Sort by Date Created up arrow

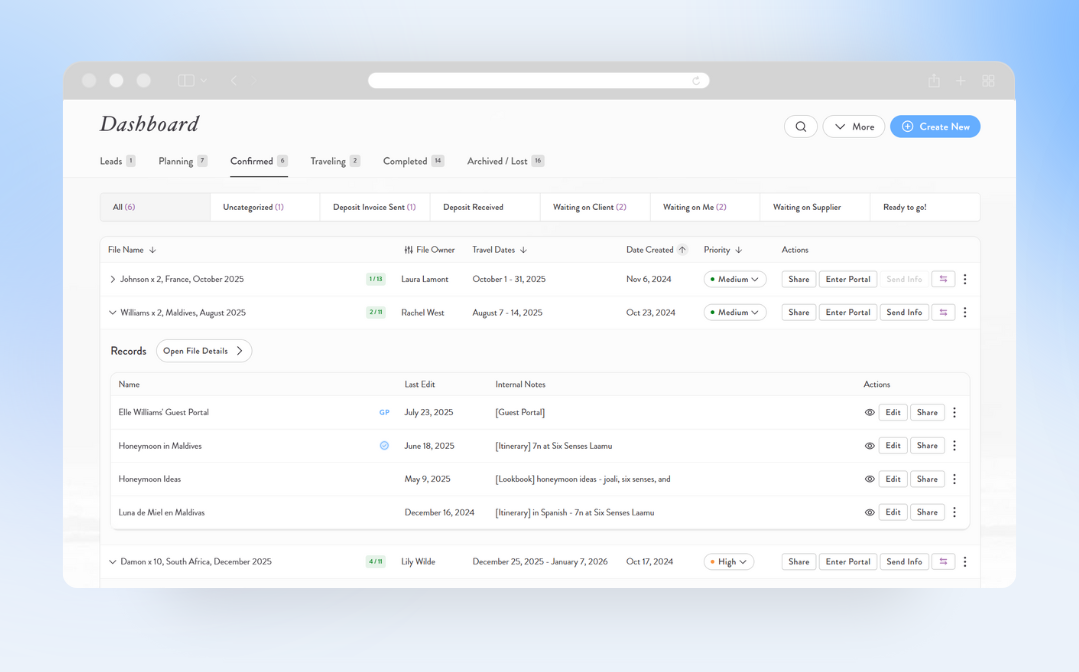682,250
